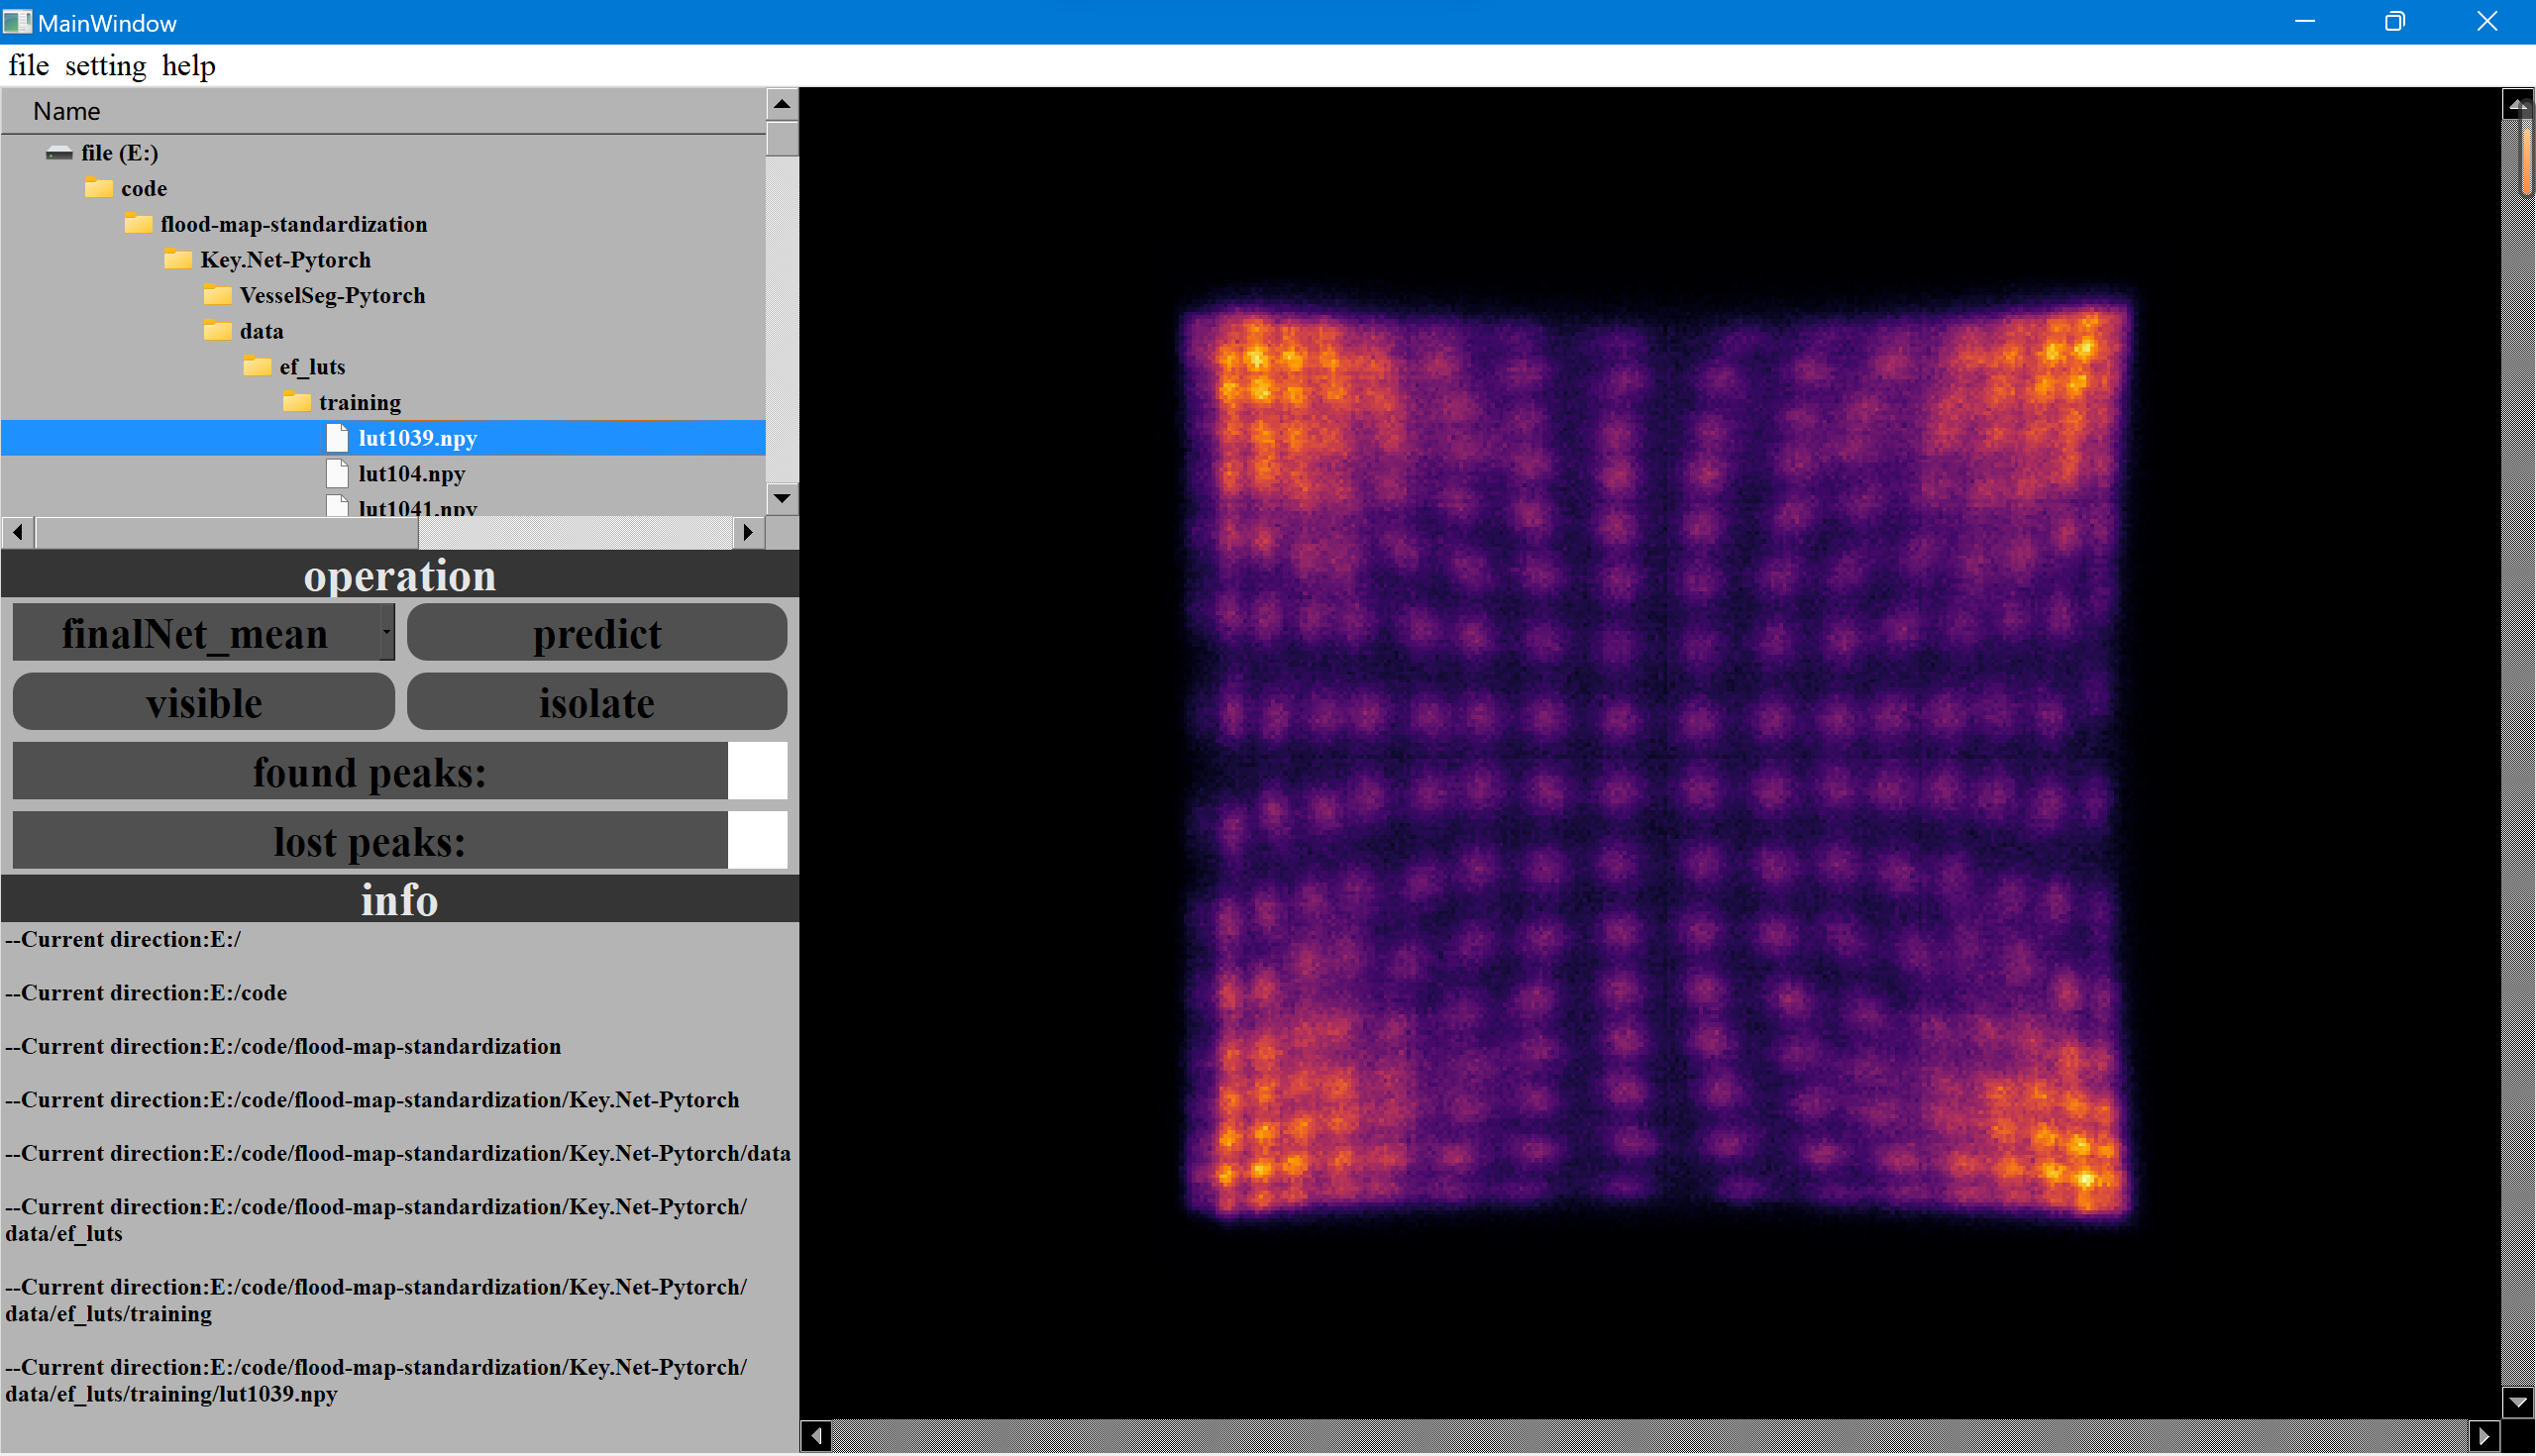Select the lut1039.npy file entry
This screenshot has width=2536, height=1456.
coord(417,438)
